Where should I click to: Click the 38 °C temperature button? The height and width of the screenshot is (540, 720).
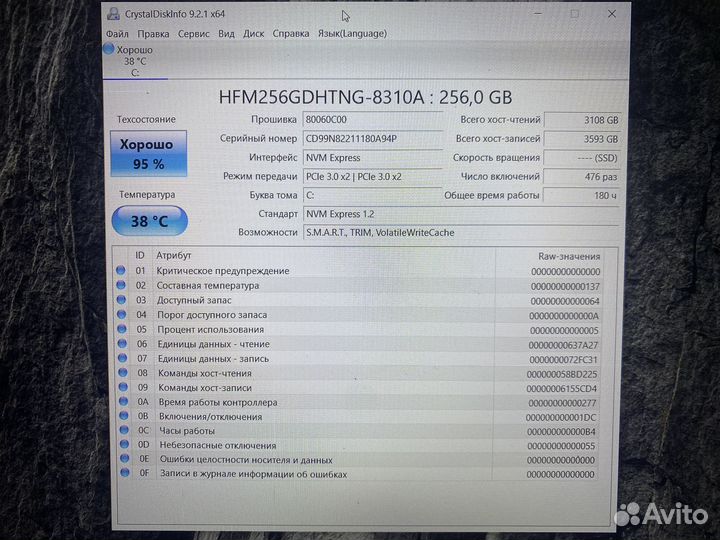coord(150,221)
